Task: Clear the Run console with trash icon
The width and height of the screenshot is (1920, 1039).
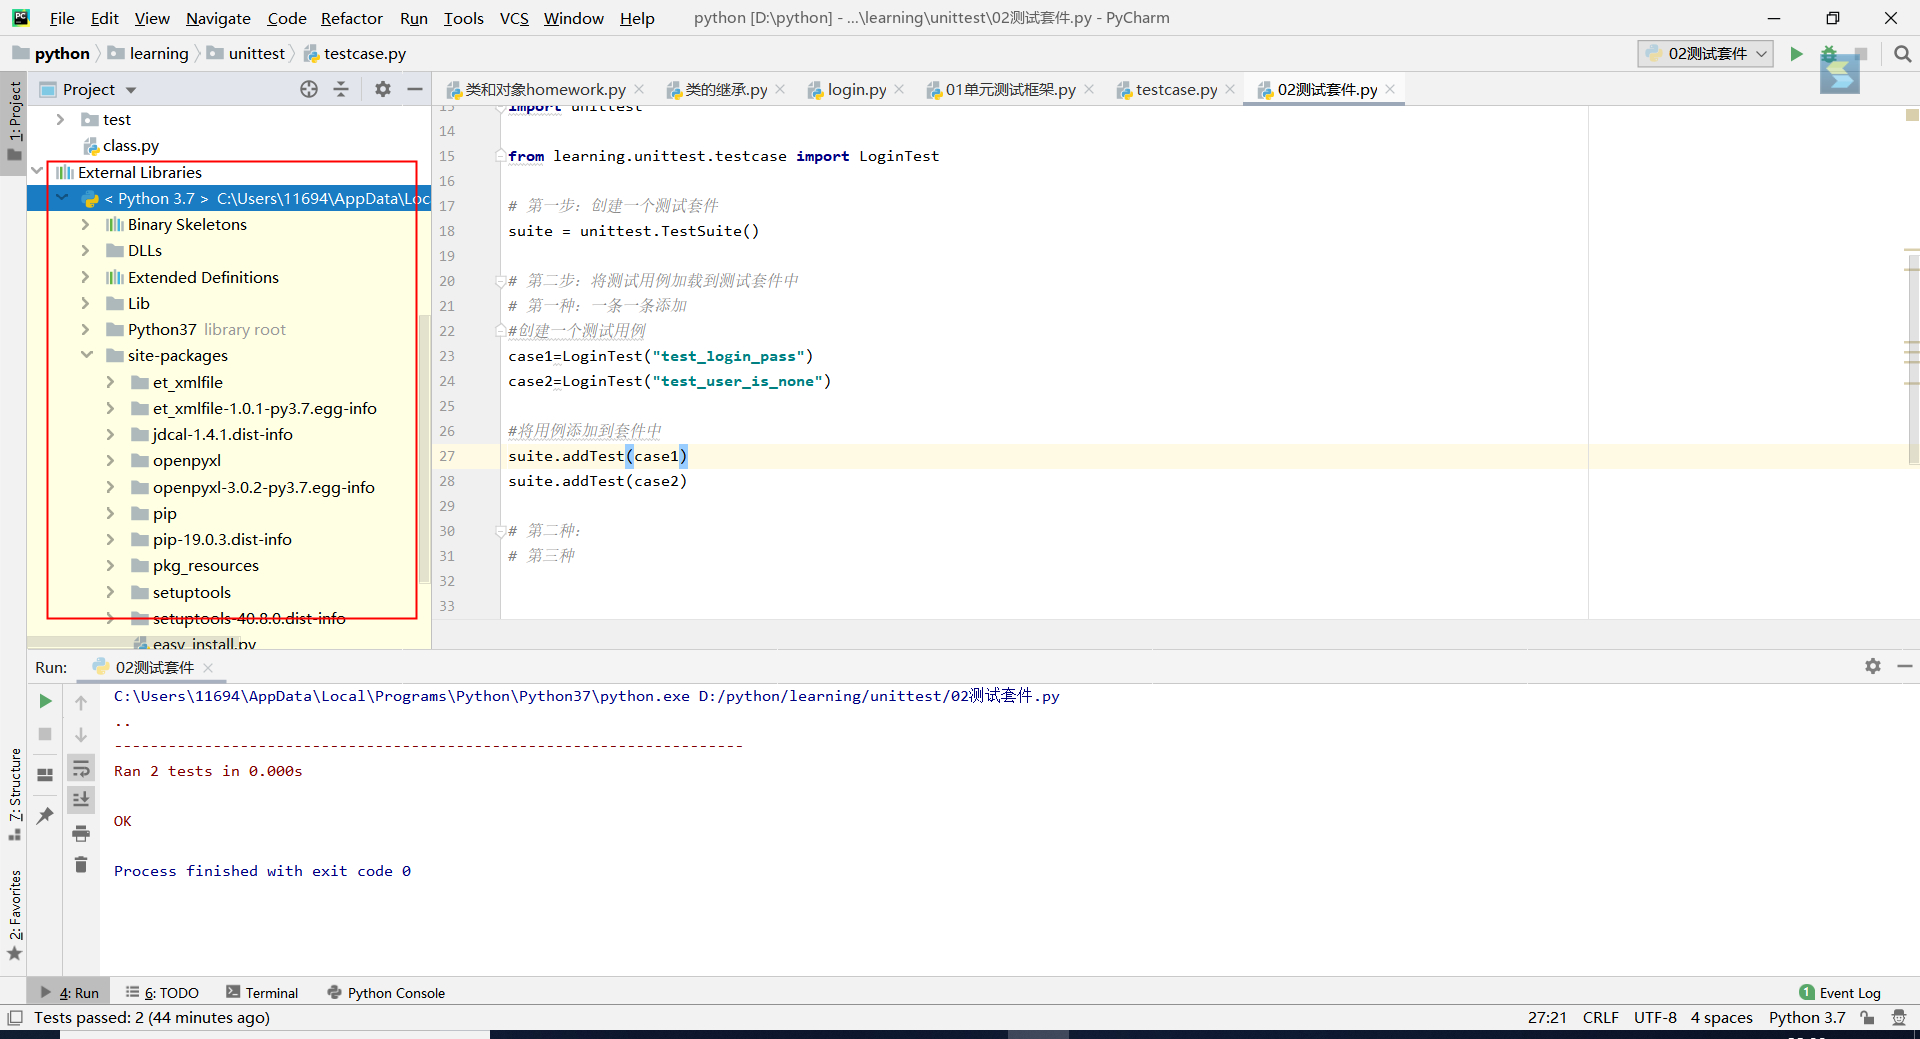Action: coord(81,865)
